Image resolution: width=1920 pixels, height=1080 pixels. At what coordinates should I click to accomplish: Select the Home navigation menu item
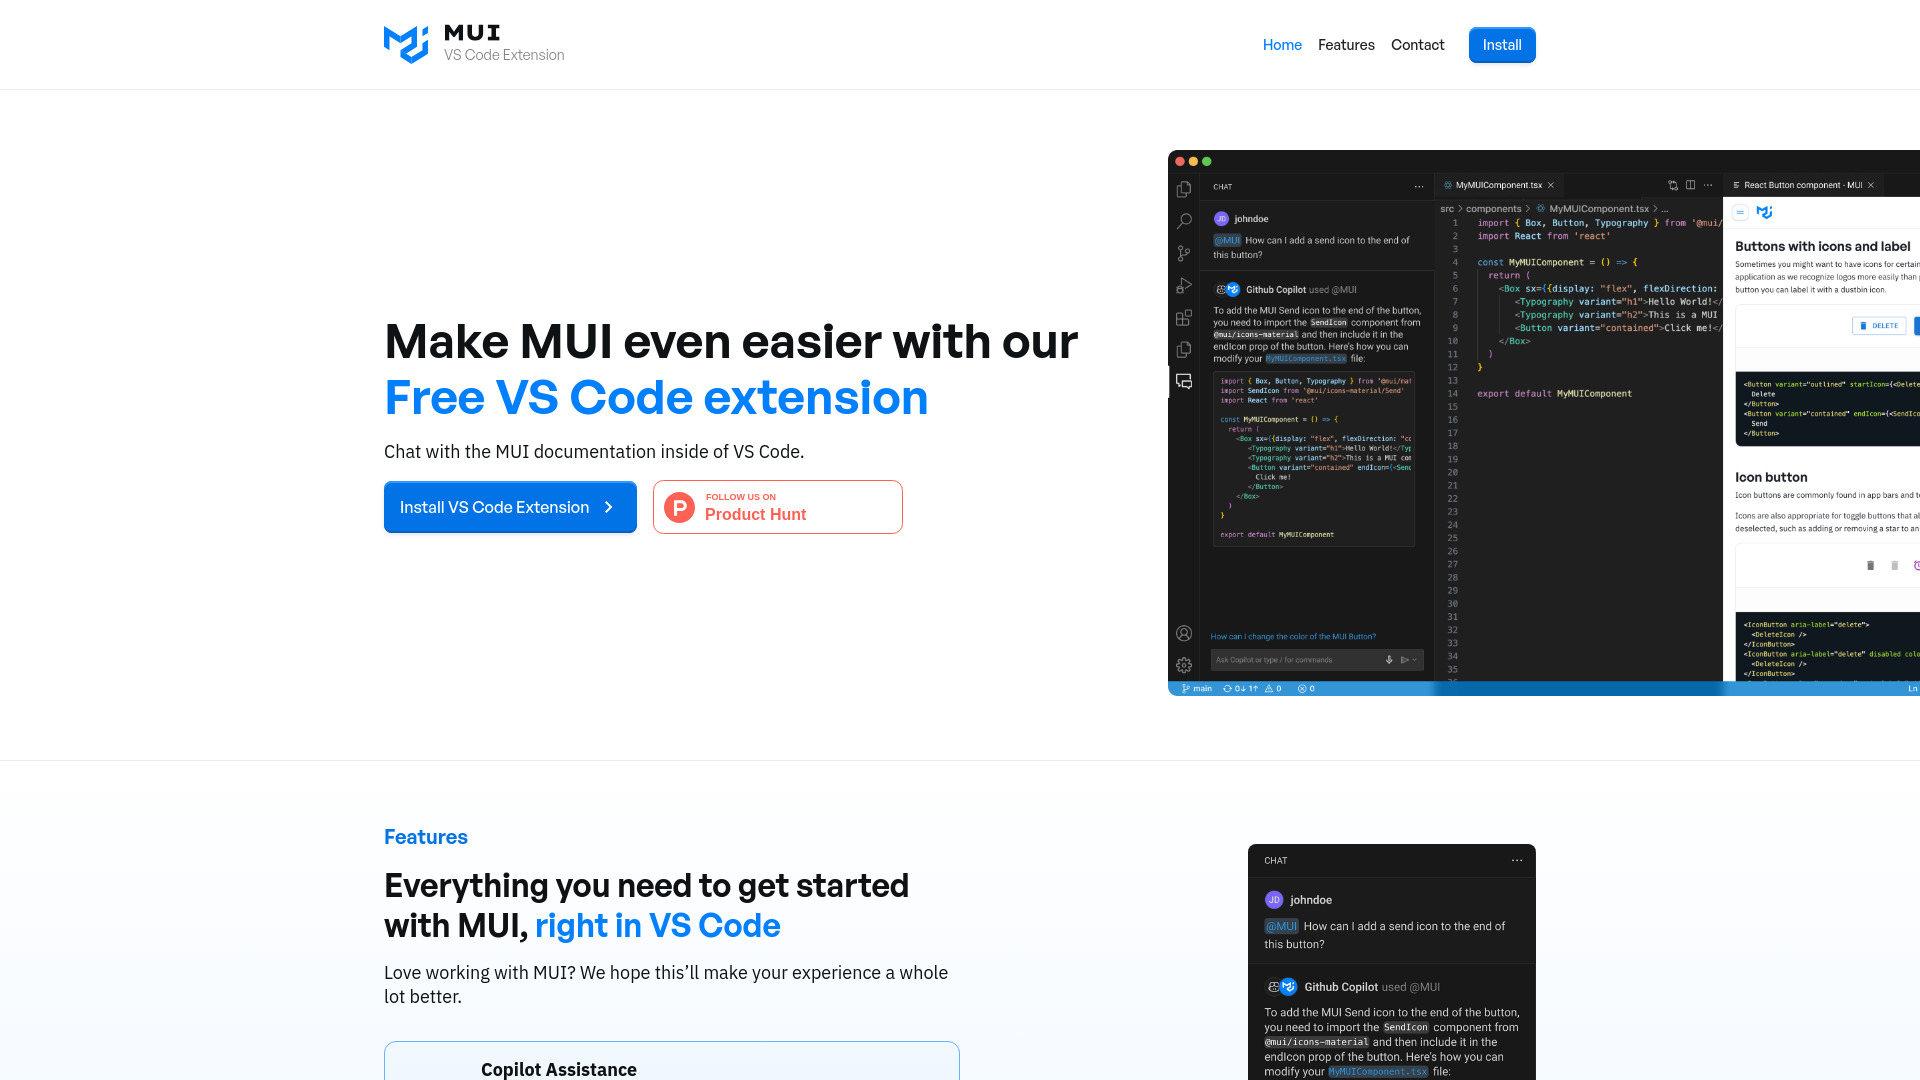click(1282, 45)
